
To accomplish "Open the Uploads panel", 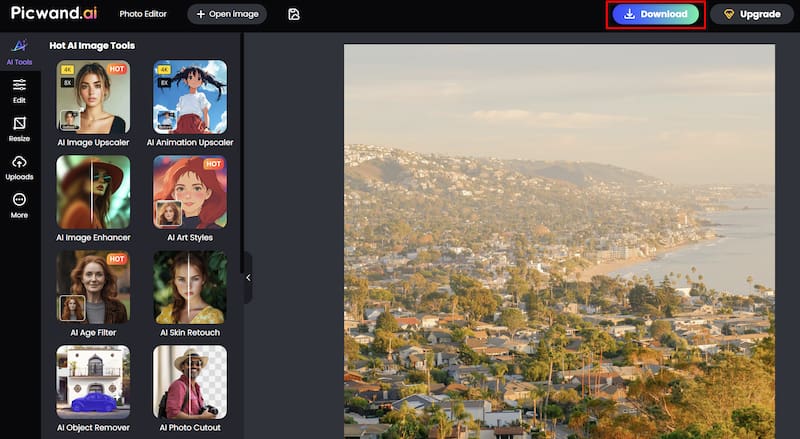I will (x=19, y=167).
